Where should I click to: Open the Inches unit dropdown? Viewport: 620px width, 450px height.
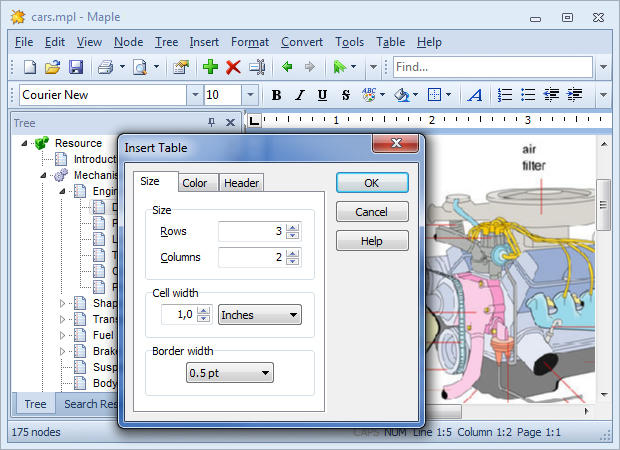[x=260, y=315]
